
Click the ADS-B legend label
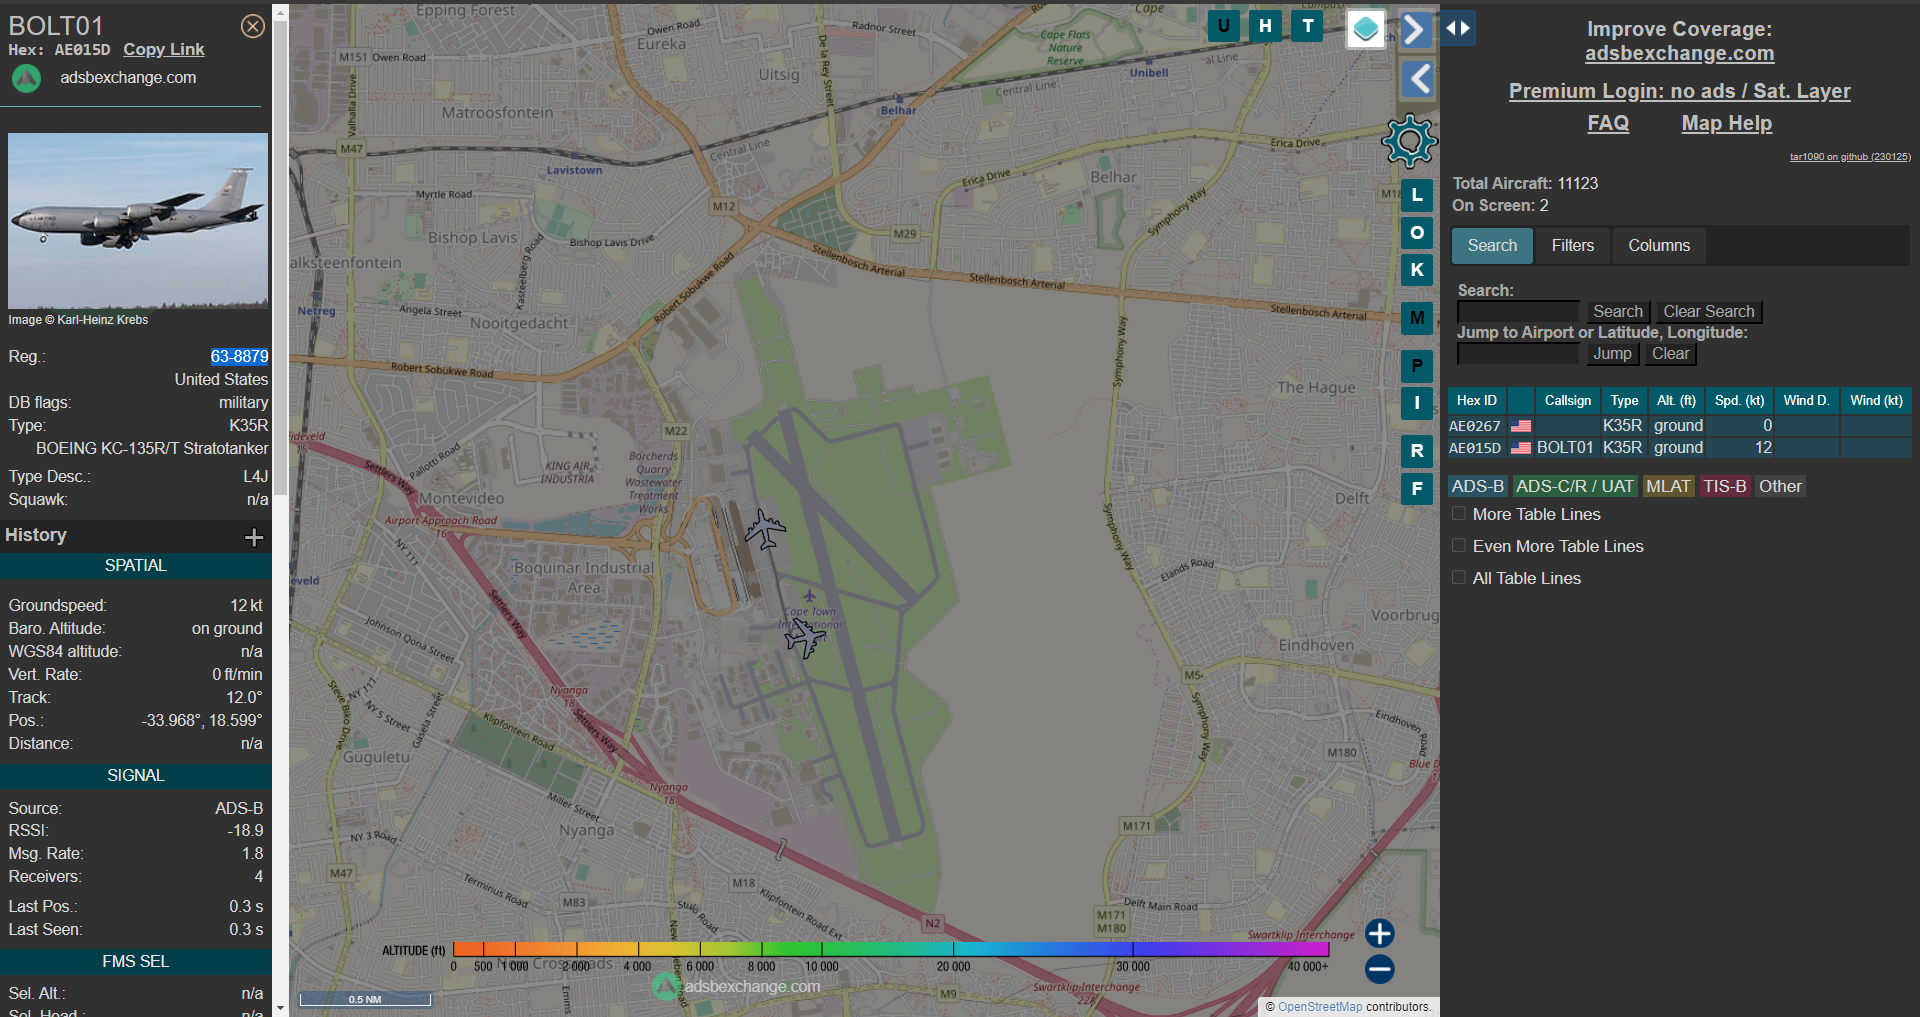[1477, 487]
